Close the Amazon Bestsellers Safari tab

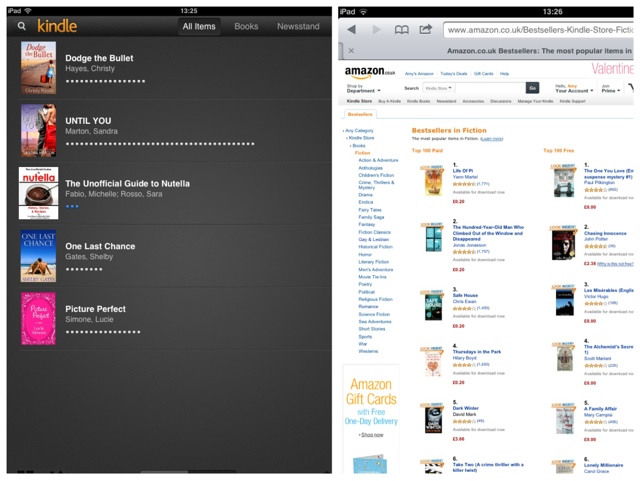(351, 51)
